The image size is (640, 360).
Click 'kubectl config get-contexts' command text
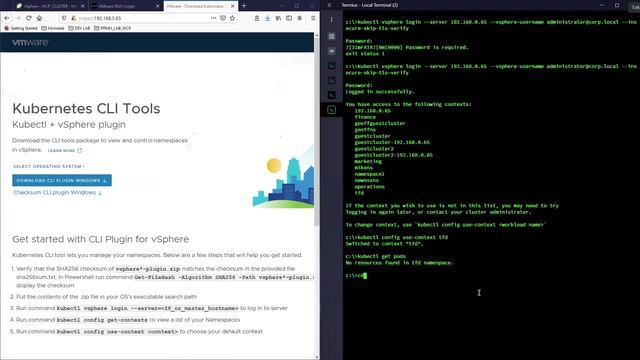[x=102, y=320]
